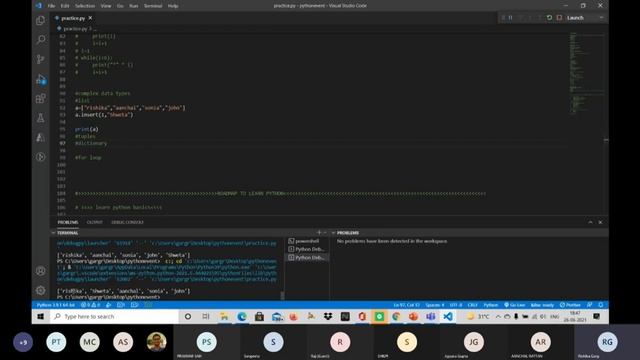The image size is (640, 360).
Task: Open the Explorer view in activity bar
Action: pos(40,20)
